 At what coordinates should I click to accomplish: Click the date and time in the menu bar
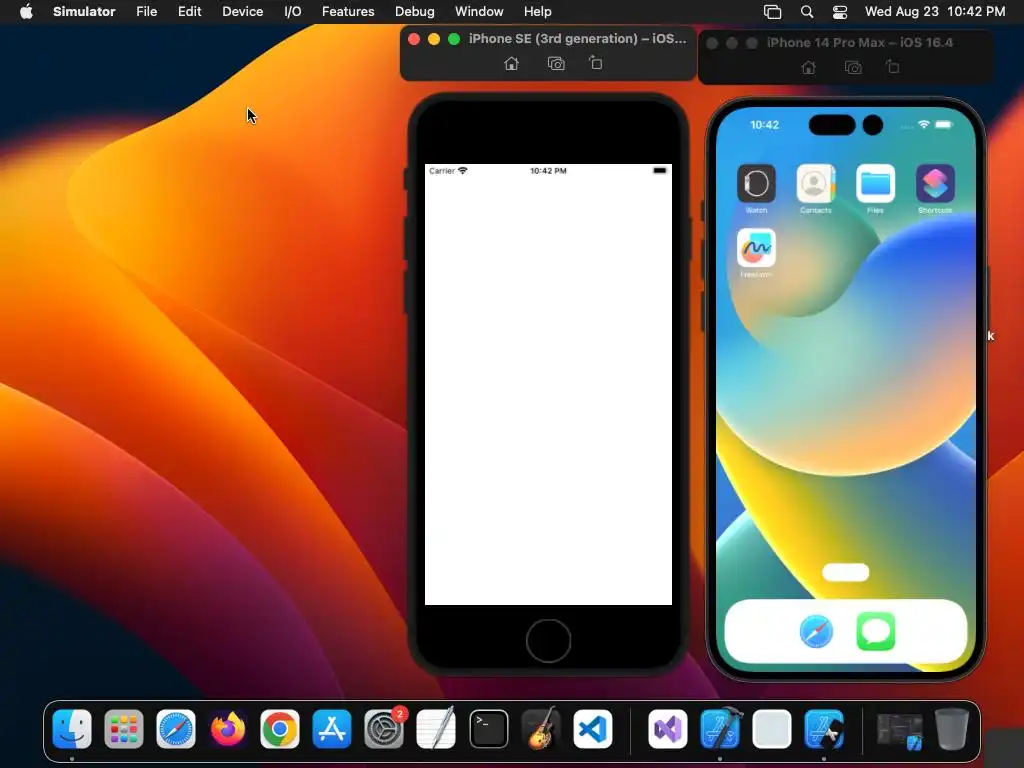(x=935, y=12)
